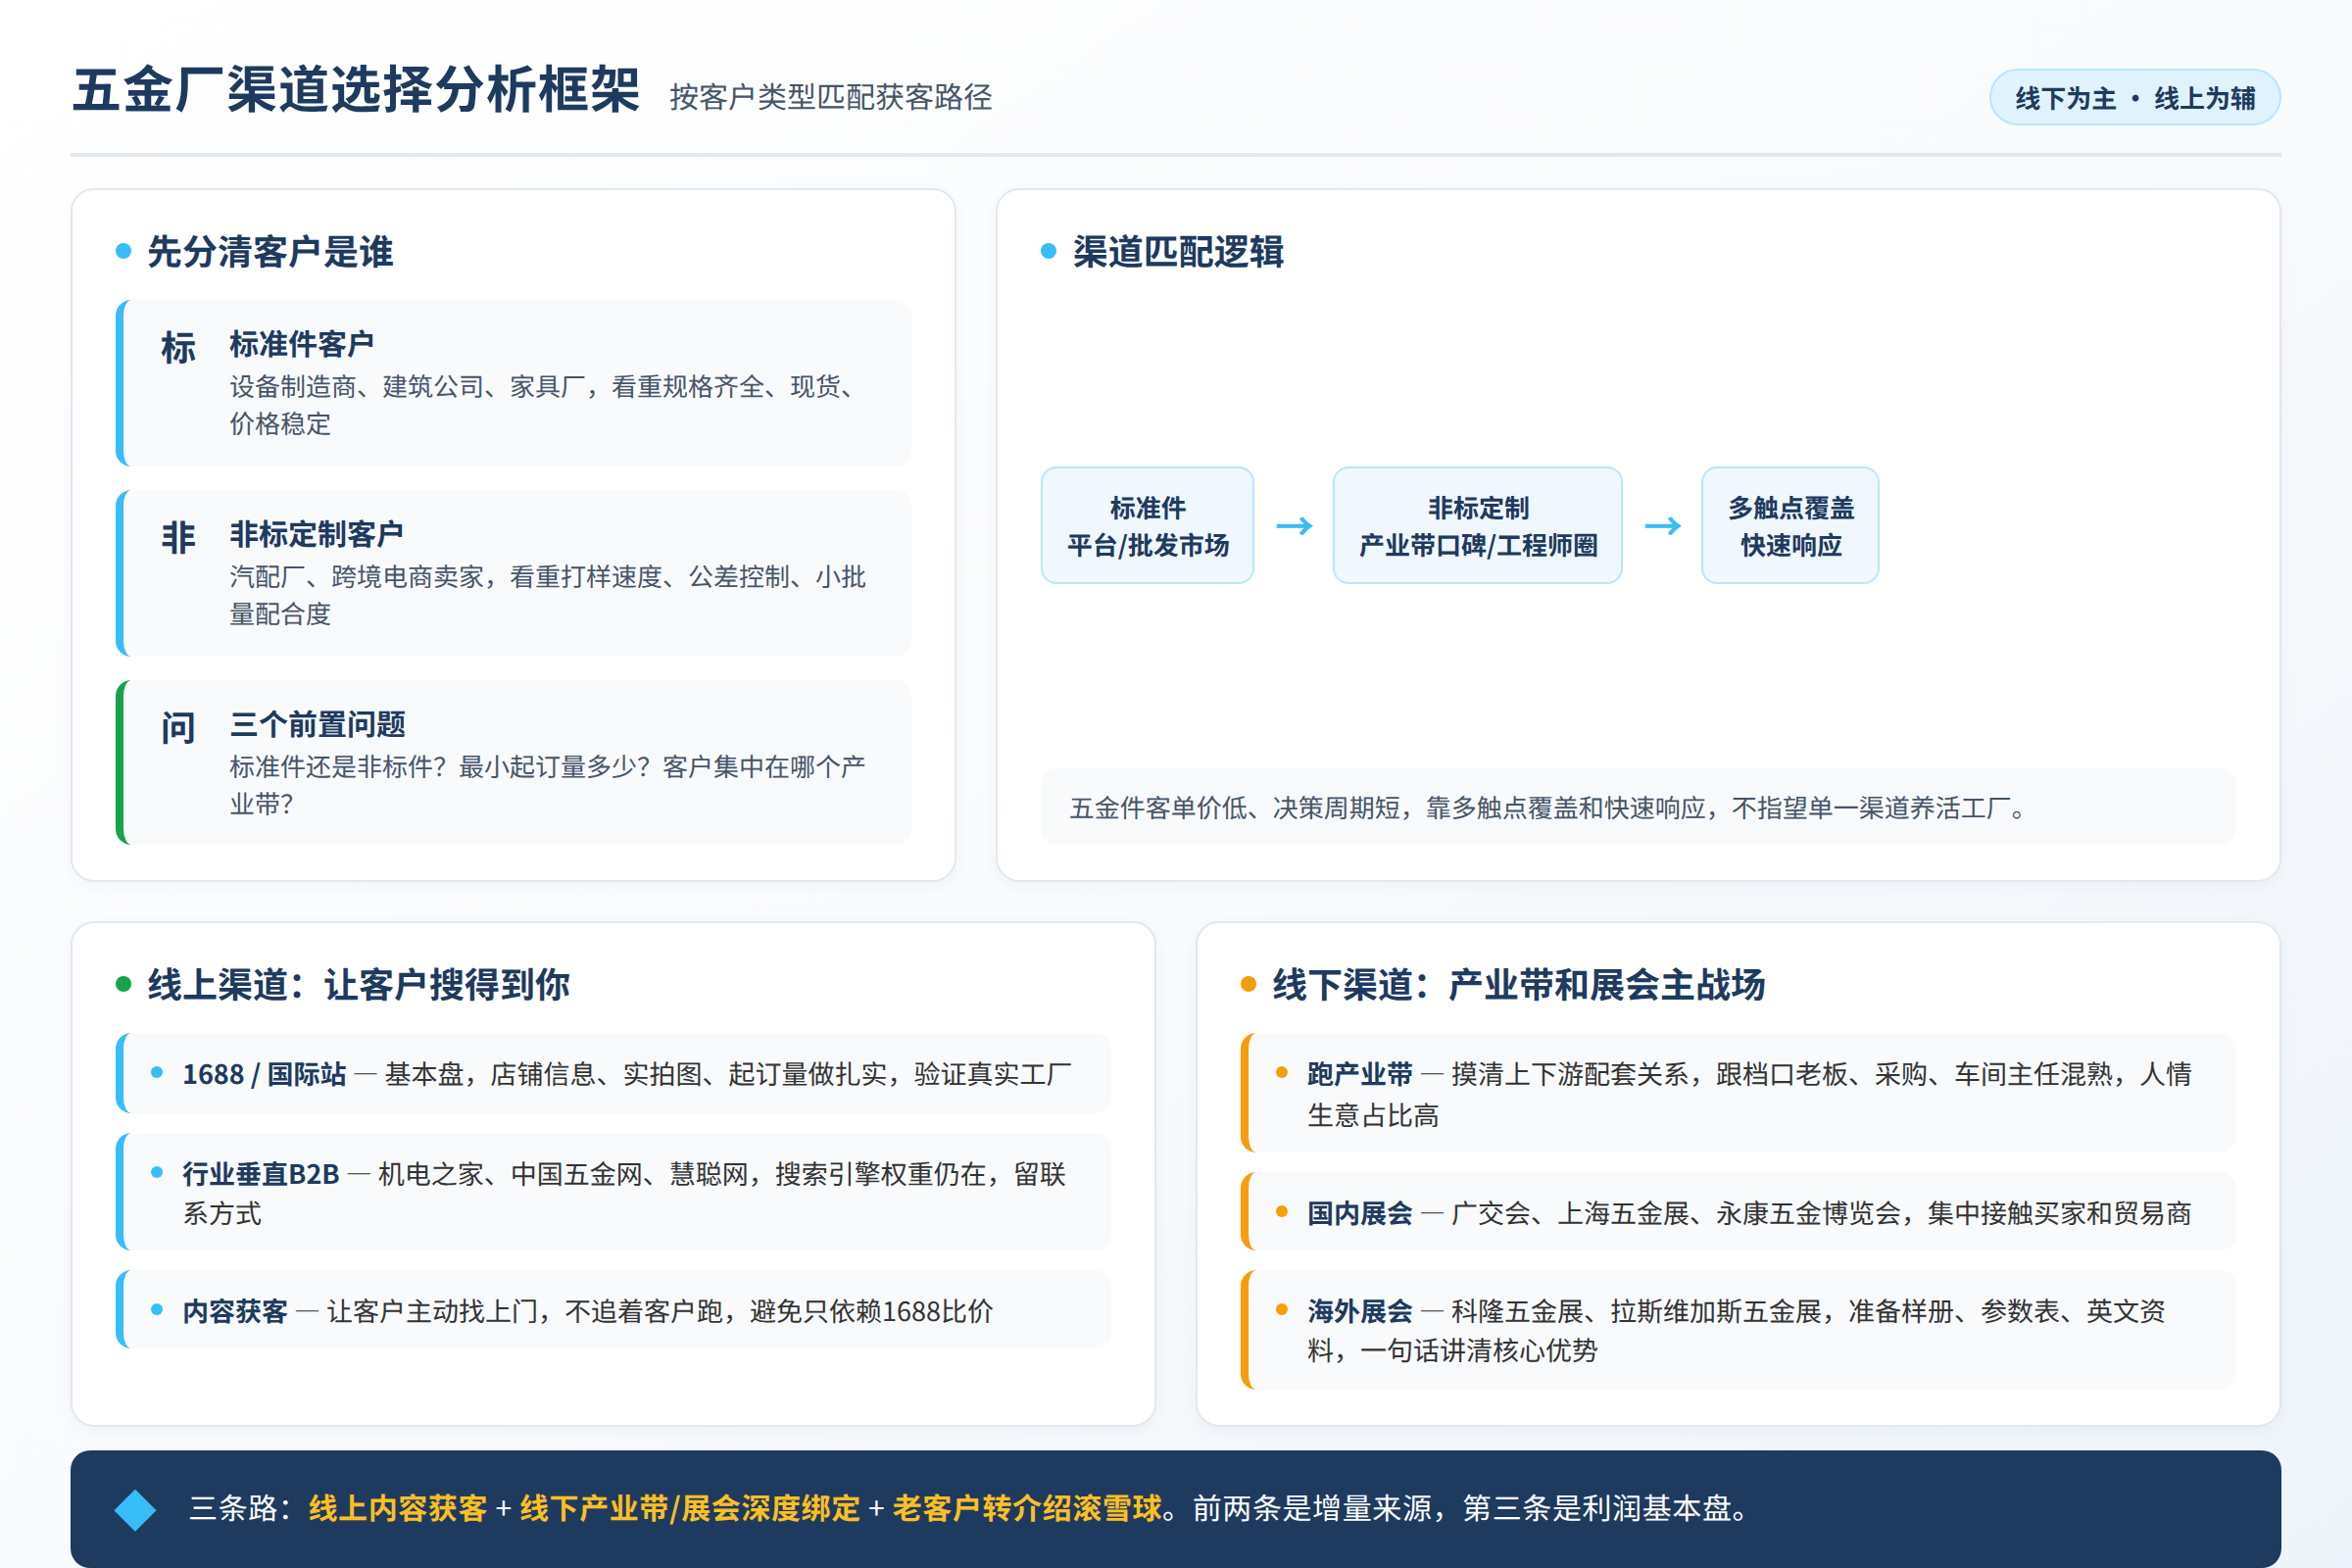Click the subtitle 按客户类型匹配获客路径
The height and width of the screenshot is (1568, 2352).
(x=830, y=97)
